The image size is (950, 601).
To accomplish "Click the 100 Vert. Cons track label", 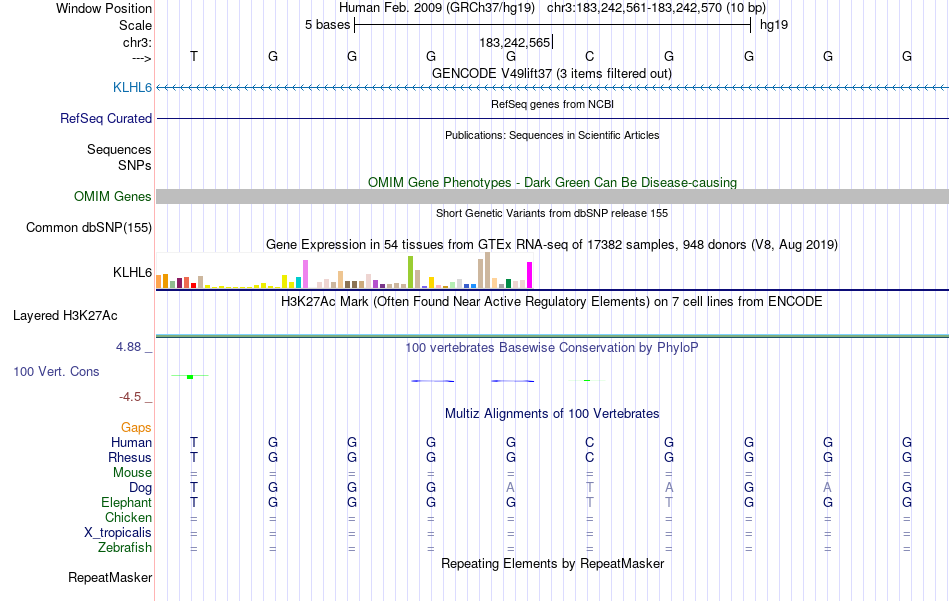I will [x=56, y=372].
